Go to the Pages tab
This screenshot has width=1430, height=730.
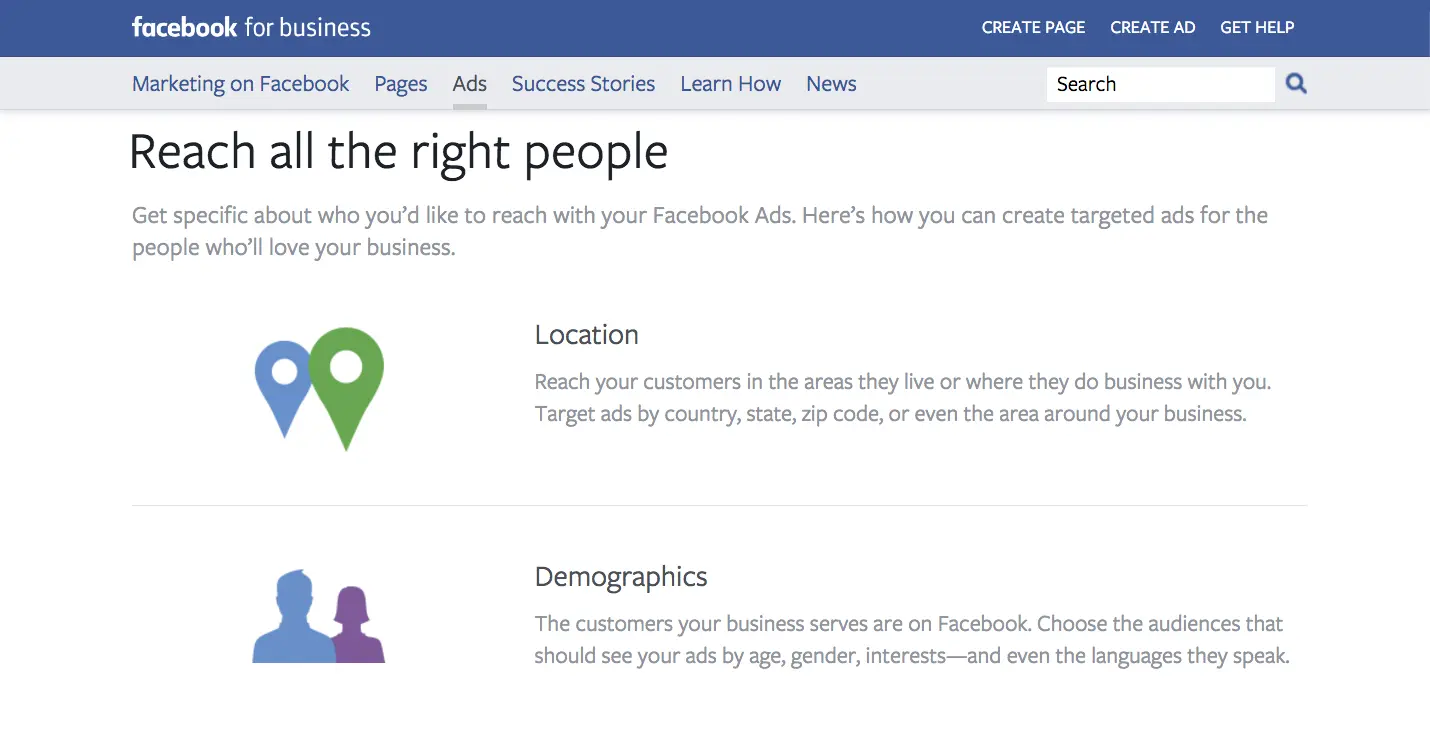[401, 84]
